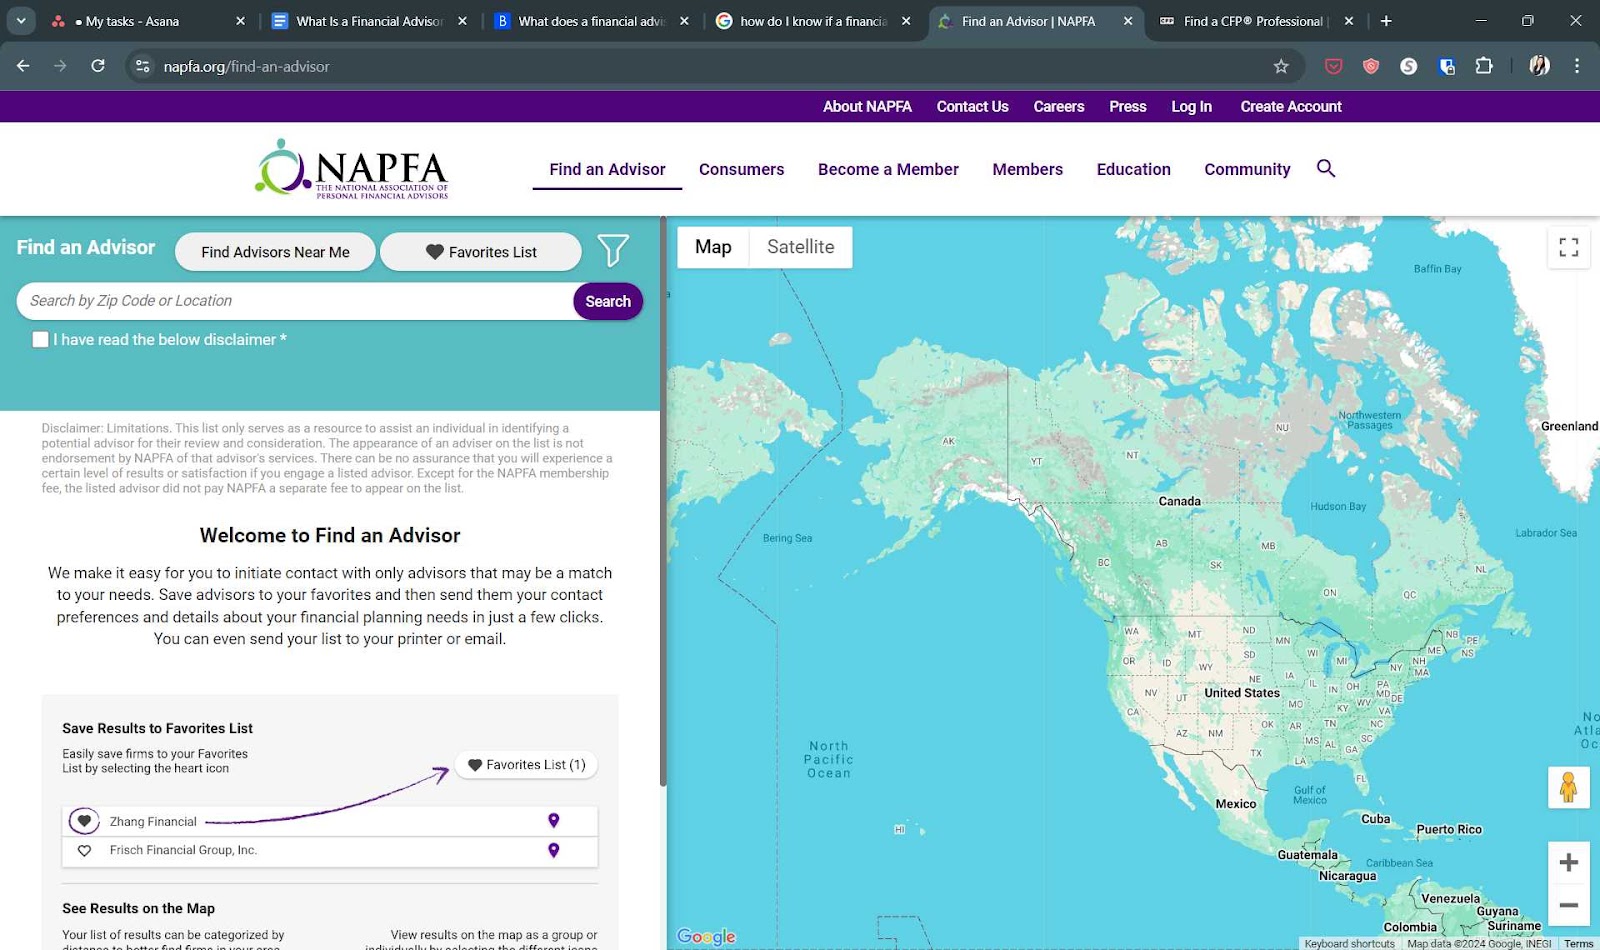Open the Find an Advisor menu
This screenshot has width=1600, height=950.
click(x=607, y=170)
